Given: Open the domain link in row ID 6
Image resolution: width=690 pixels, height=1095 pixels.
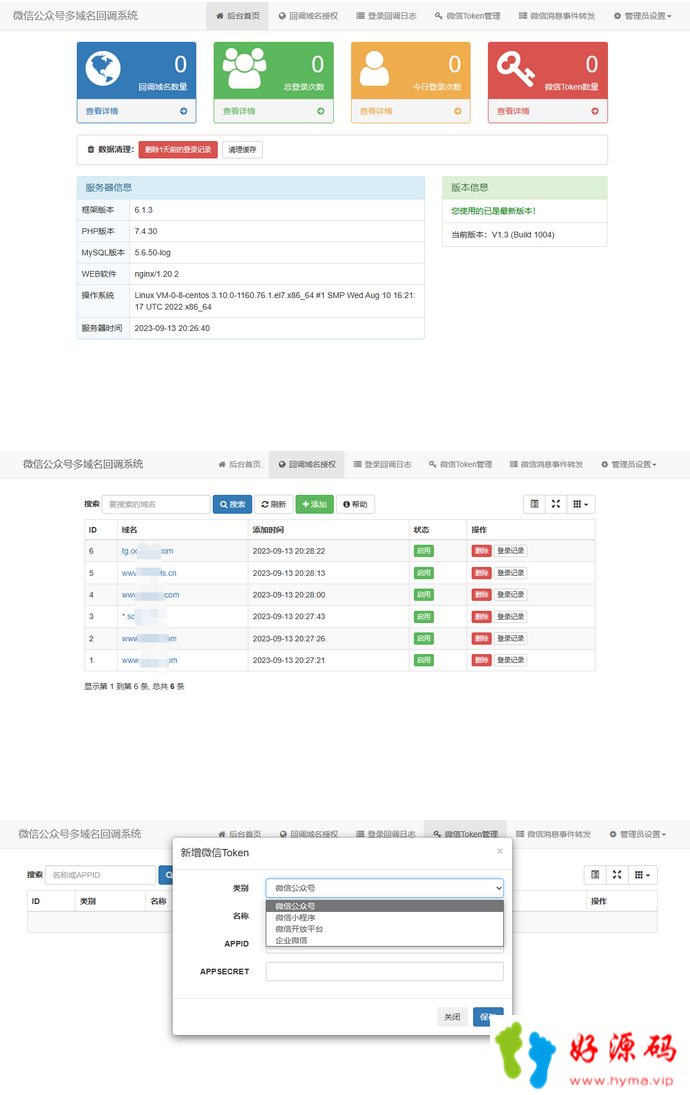Looking at the screenshot, I should 147,551.
